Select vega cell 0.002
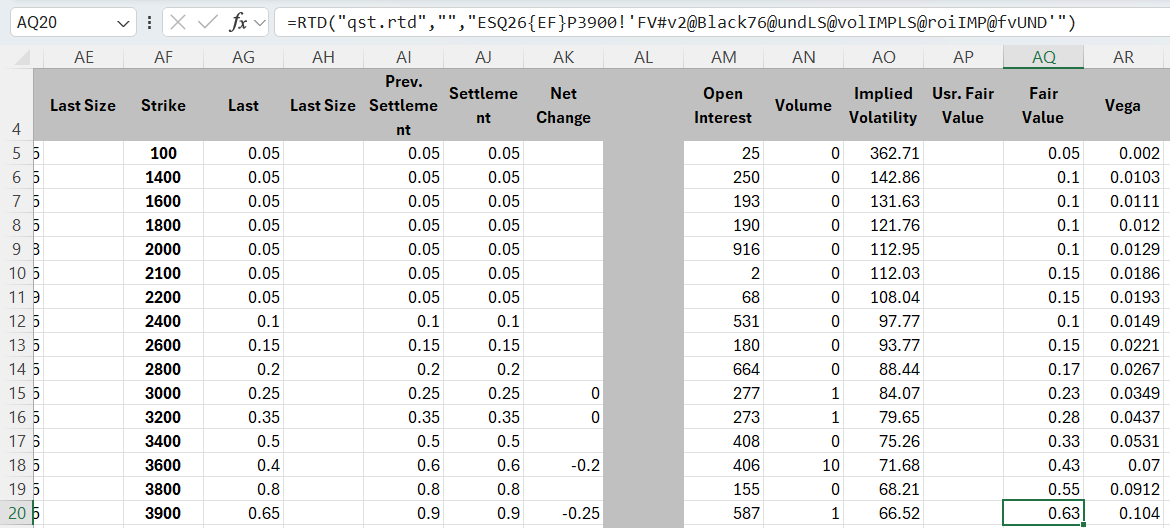 (1123, 154)
